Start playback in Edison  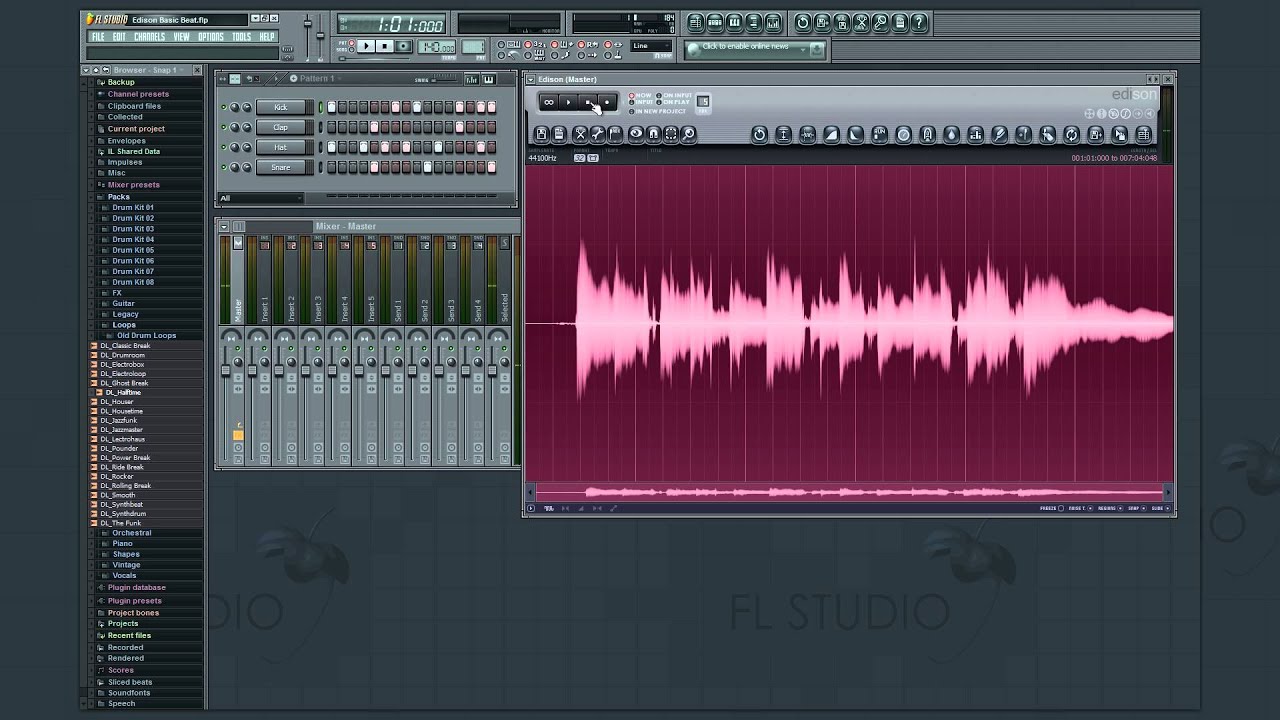568,102
